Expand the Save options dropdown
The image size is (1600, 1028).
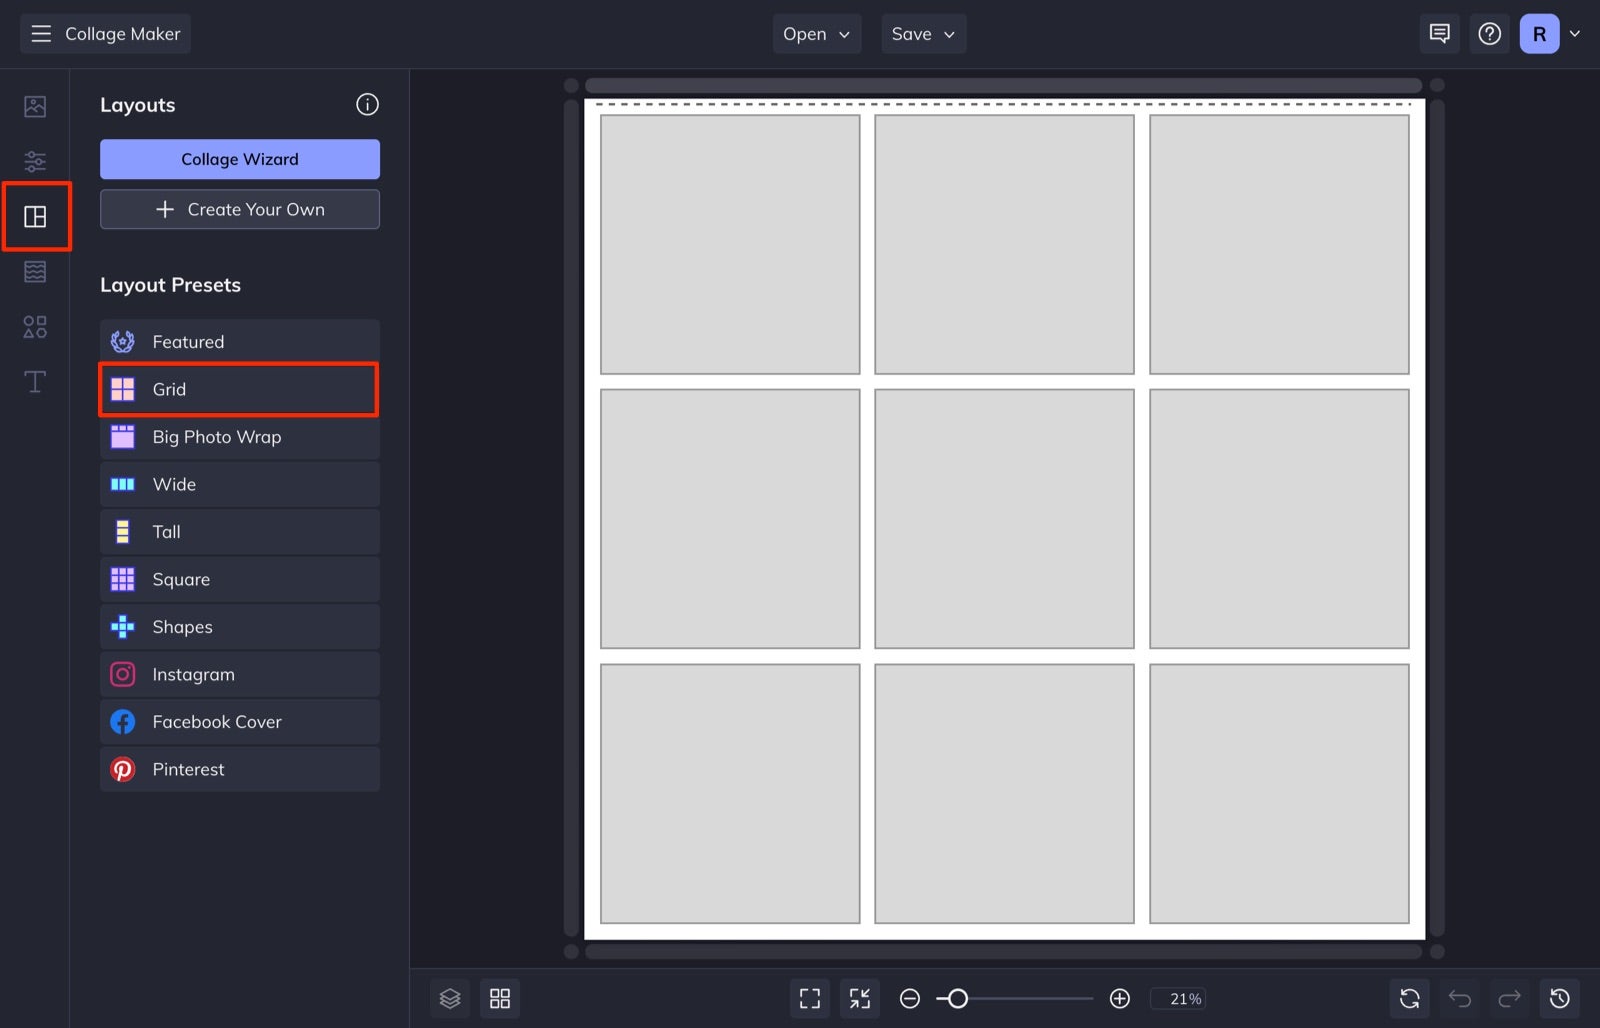coord(922,33)
